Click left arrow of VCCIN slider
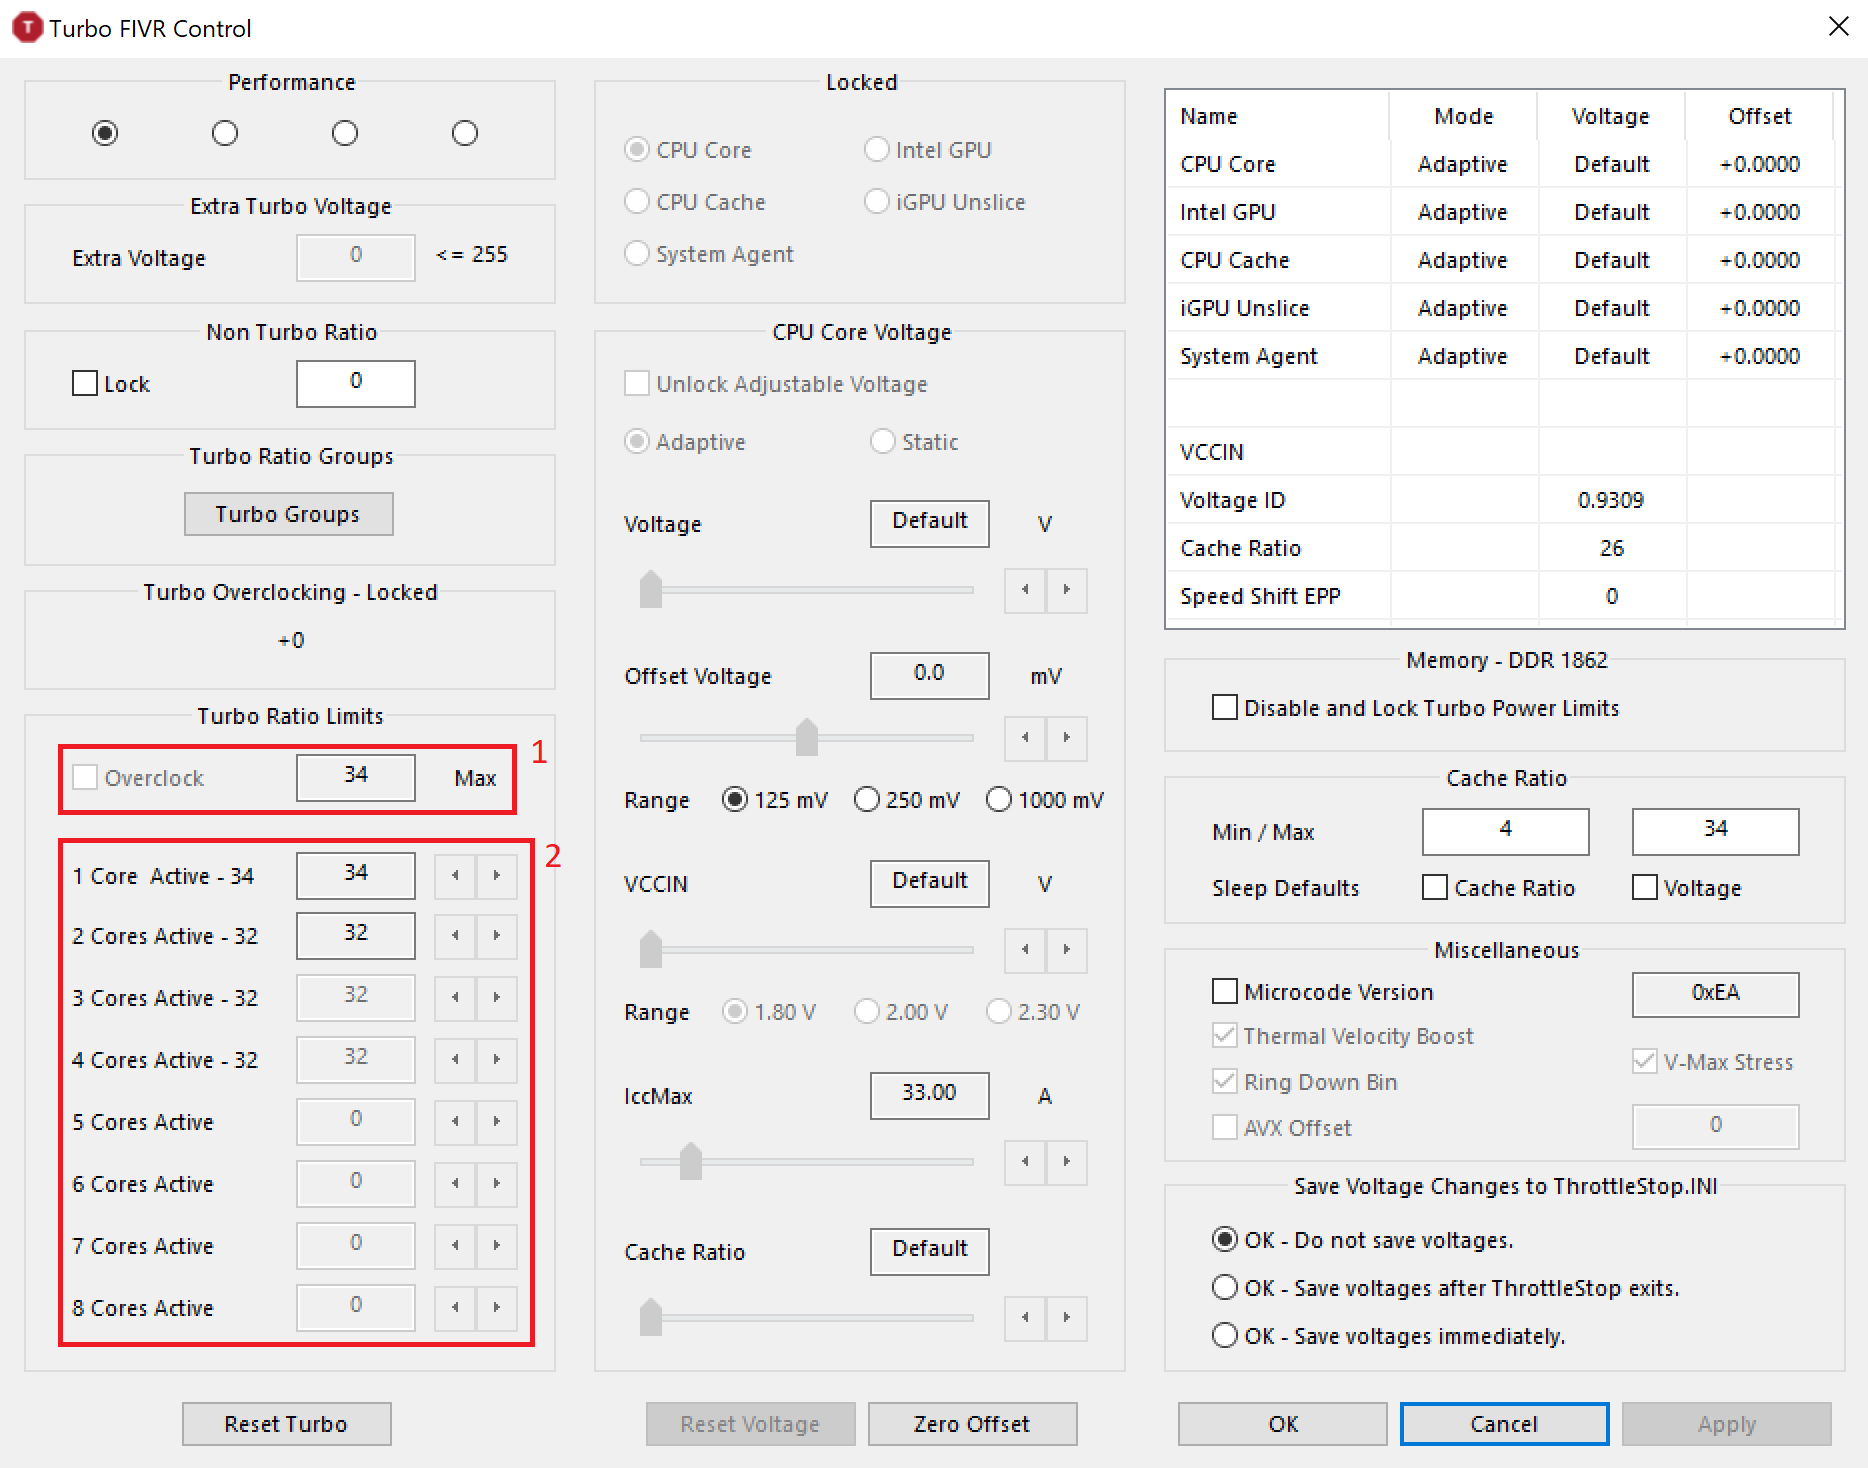 1025,950
